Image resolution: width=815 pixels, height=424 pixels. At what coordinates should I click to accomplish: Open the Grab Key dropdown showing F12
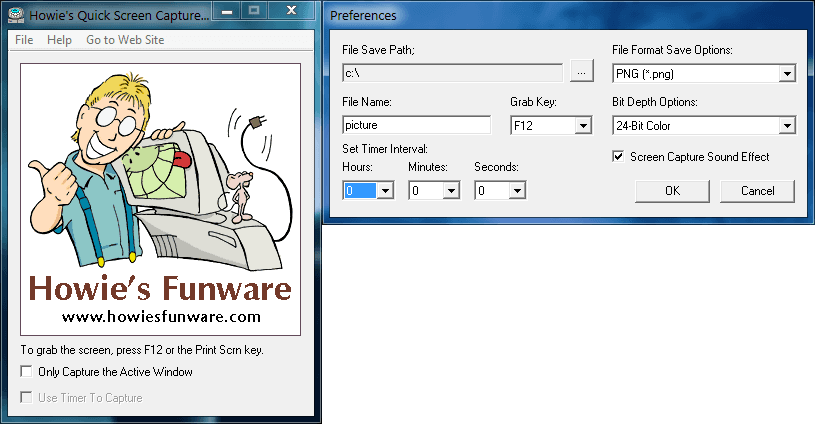click(x=583, y=126)
